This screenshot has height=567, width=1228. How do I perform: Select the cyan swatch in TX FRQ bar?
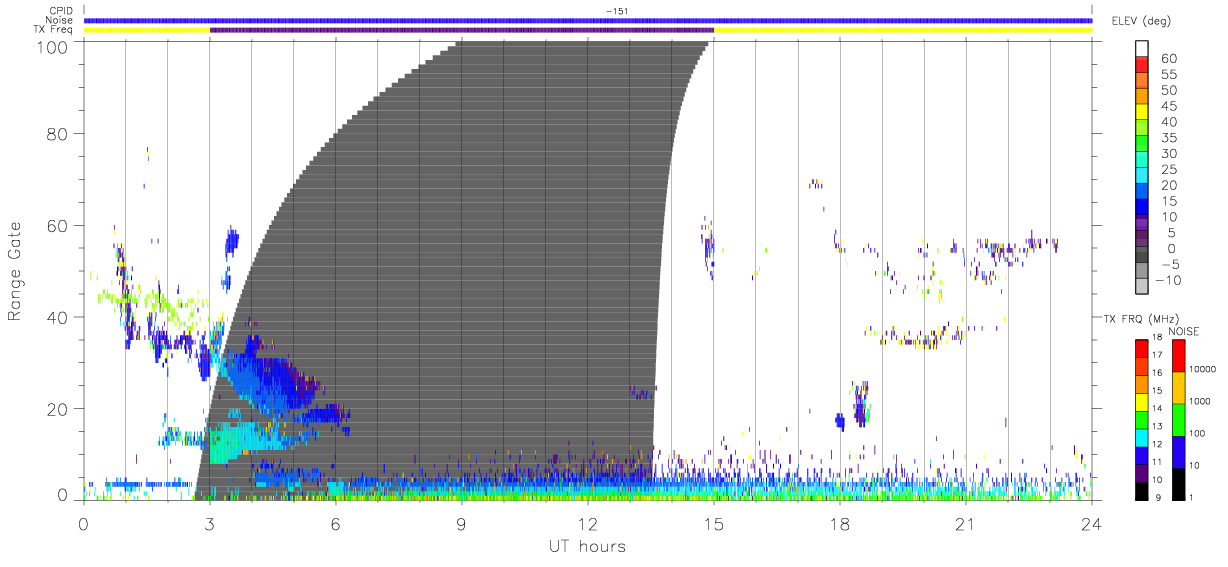pyautogui.click(x=1142, y=436)
